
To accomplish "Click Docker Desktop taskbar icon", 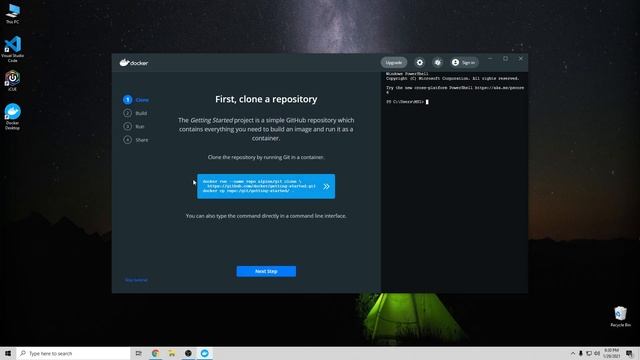I will pos(204,353).
